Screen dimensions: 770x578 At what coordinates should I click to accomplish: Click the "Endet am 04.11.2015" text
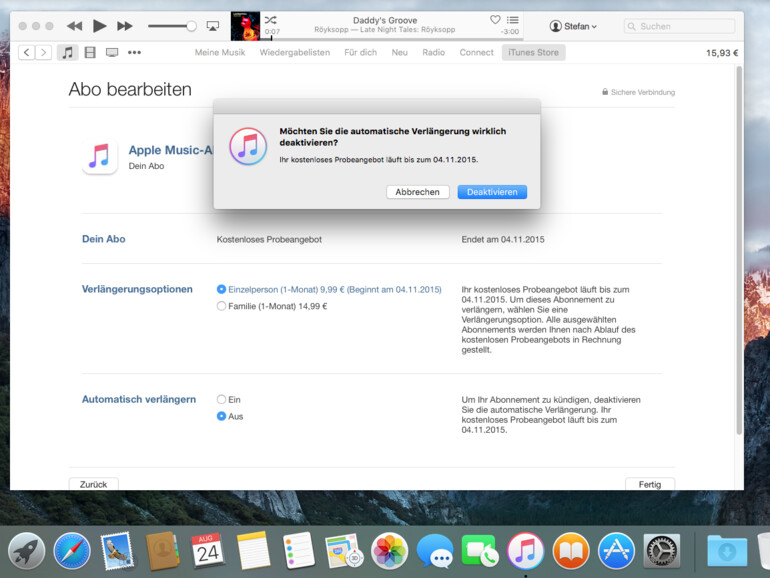click(x=503, y=240)
